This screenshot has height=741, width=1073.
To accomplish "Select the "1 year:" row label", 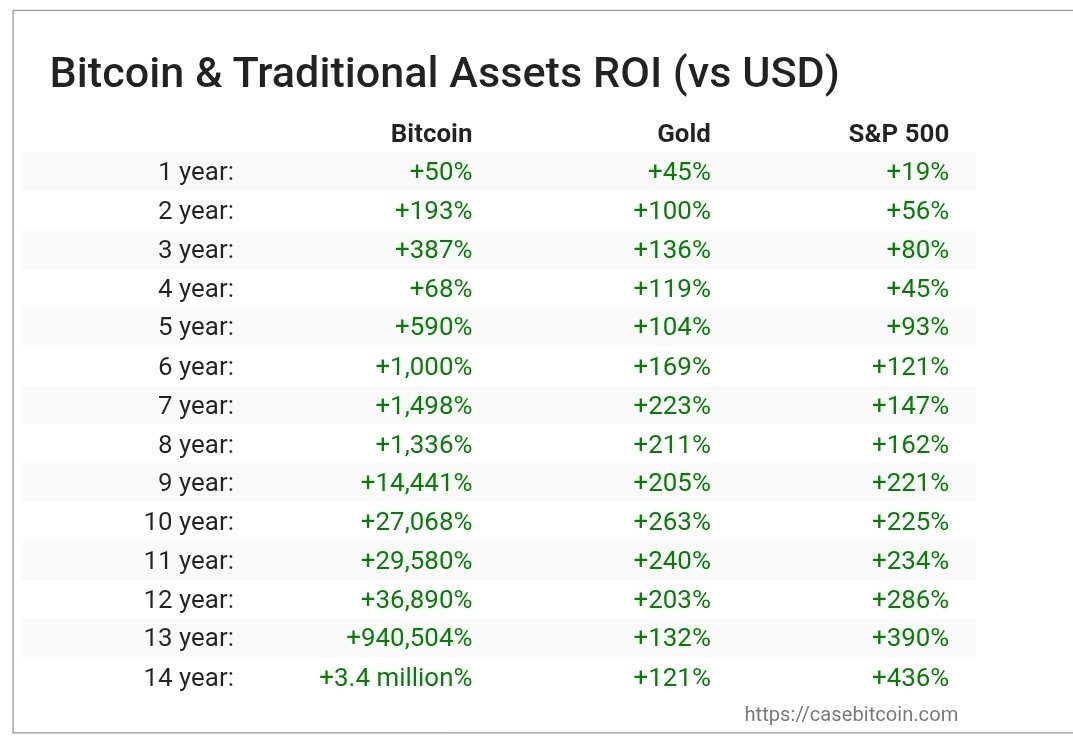I will click(196, 172).
